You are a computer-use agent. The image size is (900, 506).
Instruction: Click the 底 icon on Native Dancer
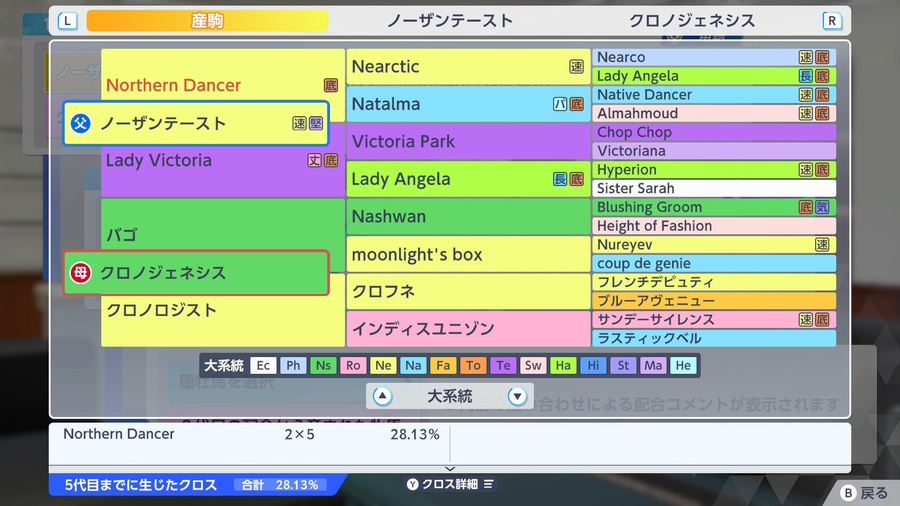pyautogui.click(x=822, y=95)
